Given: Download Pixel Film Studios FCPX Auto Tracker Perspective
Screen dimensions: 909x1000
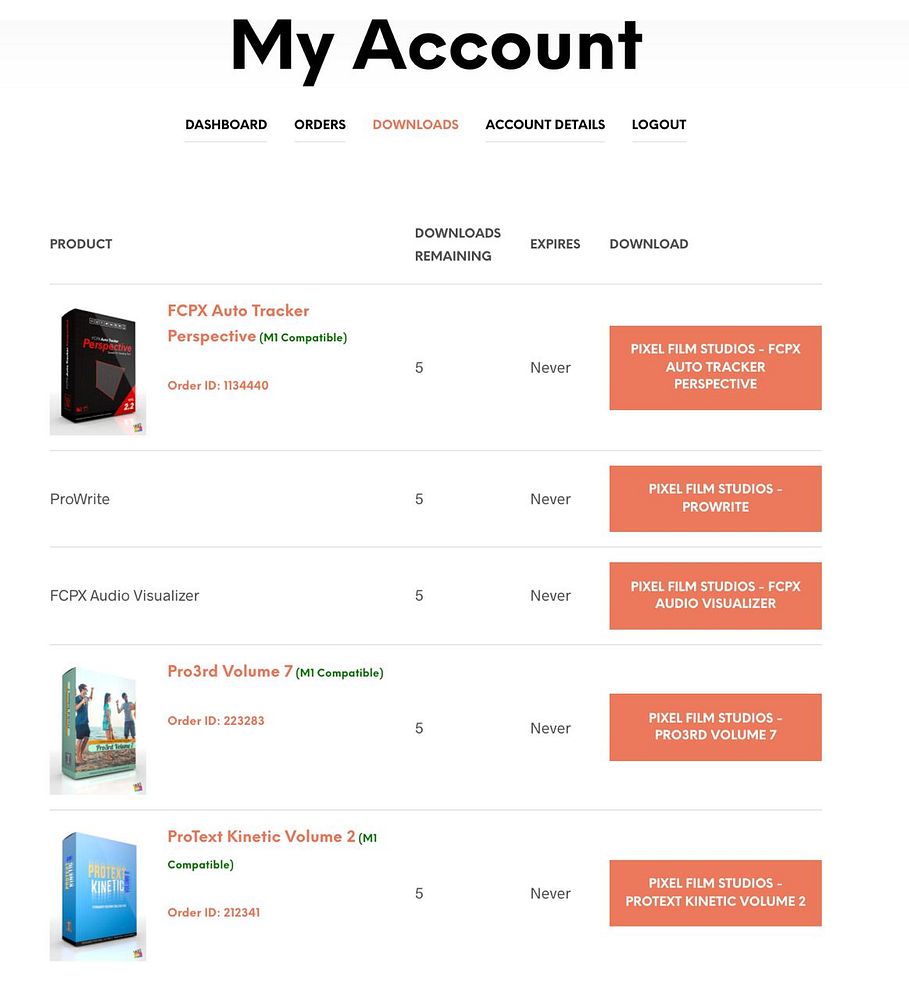Looking at the screenshot, I should [715, 367].
